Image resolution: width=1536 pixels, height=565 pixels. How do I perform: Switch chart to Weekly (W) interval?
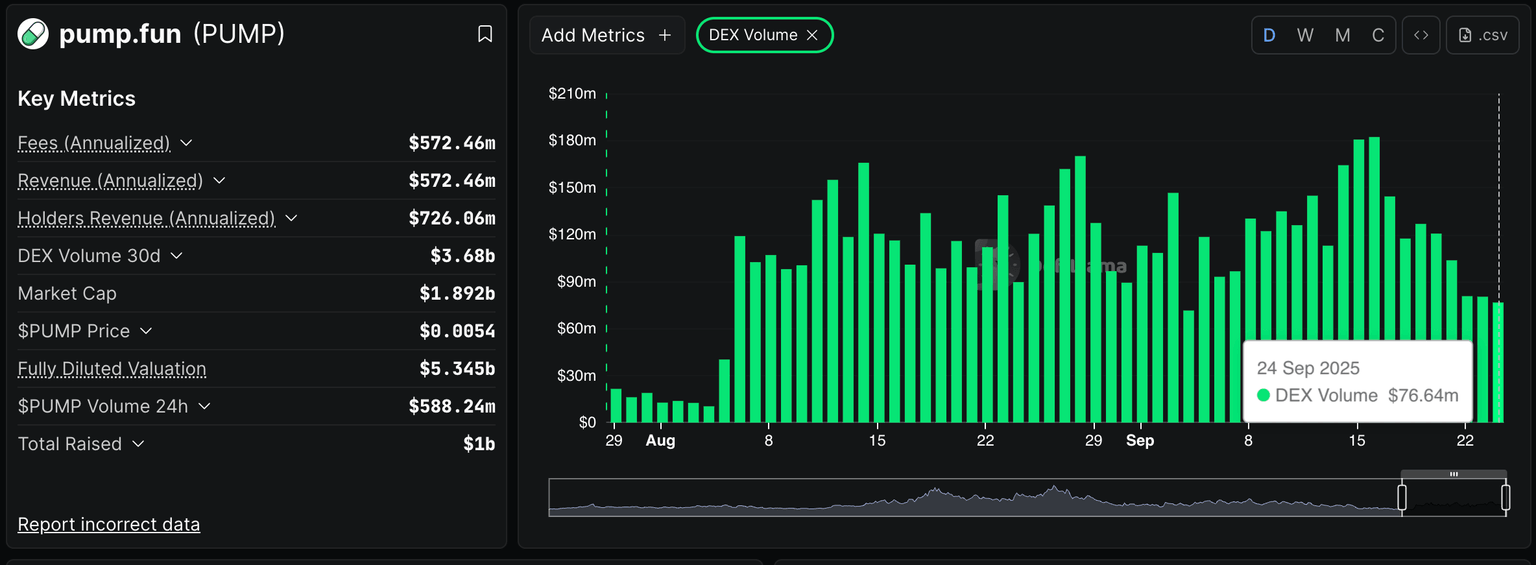point(1305,35)
